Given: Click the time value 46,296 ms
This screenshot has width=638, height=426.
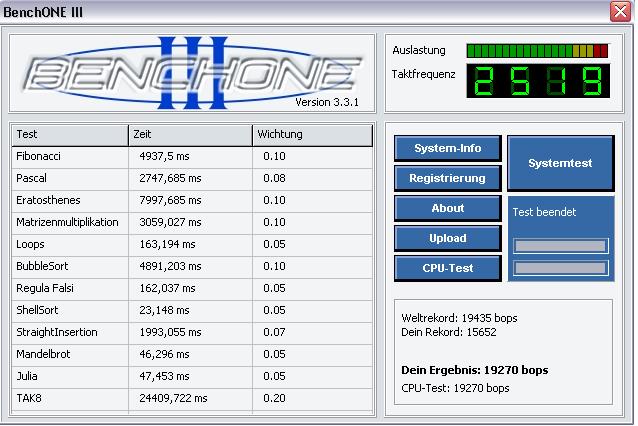Looking at the screenshot, I should point(164,354).
